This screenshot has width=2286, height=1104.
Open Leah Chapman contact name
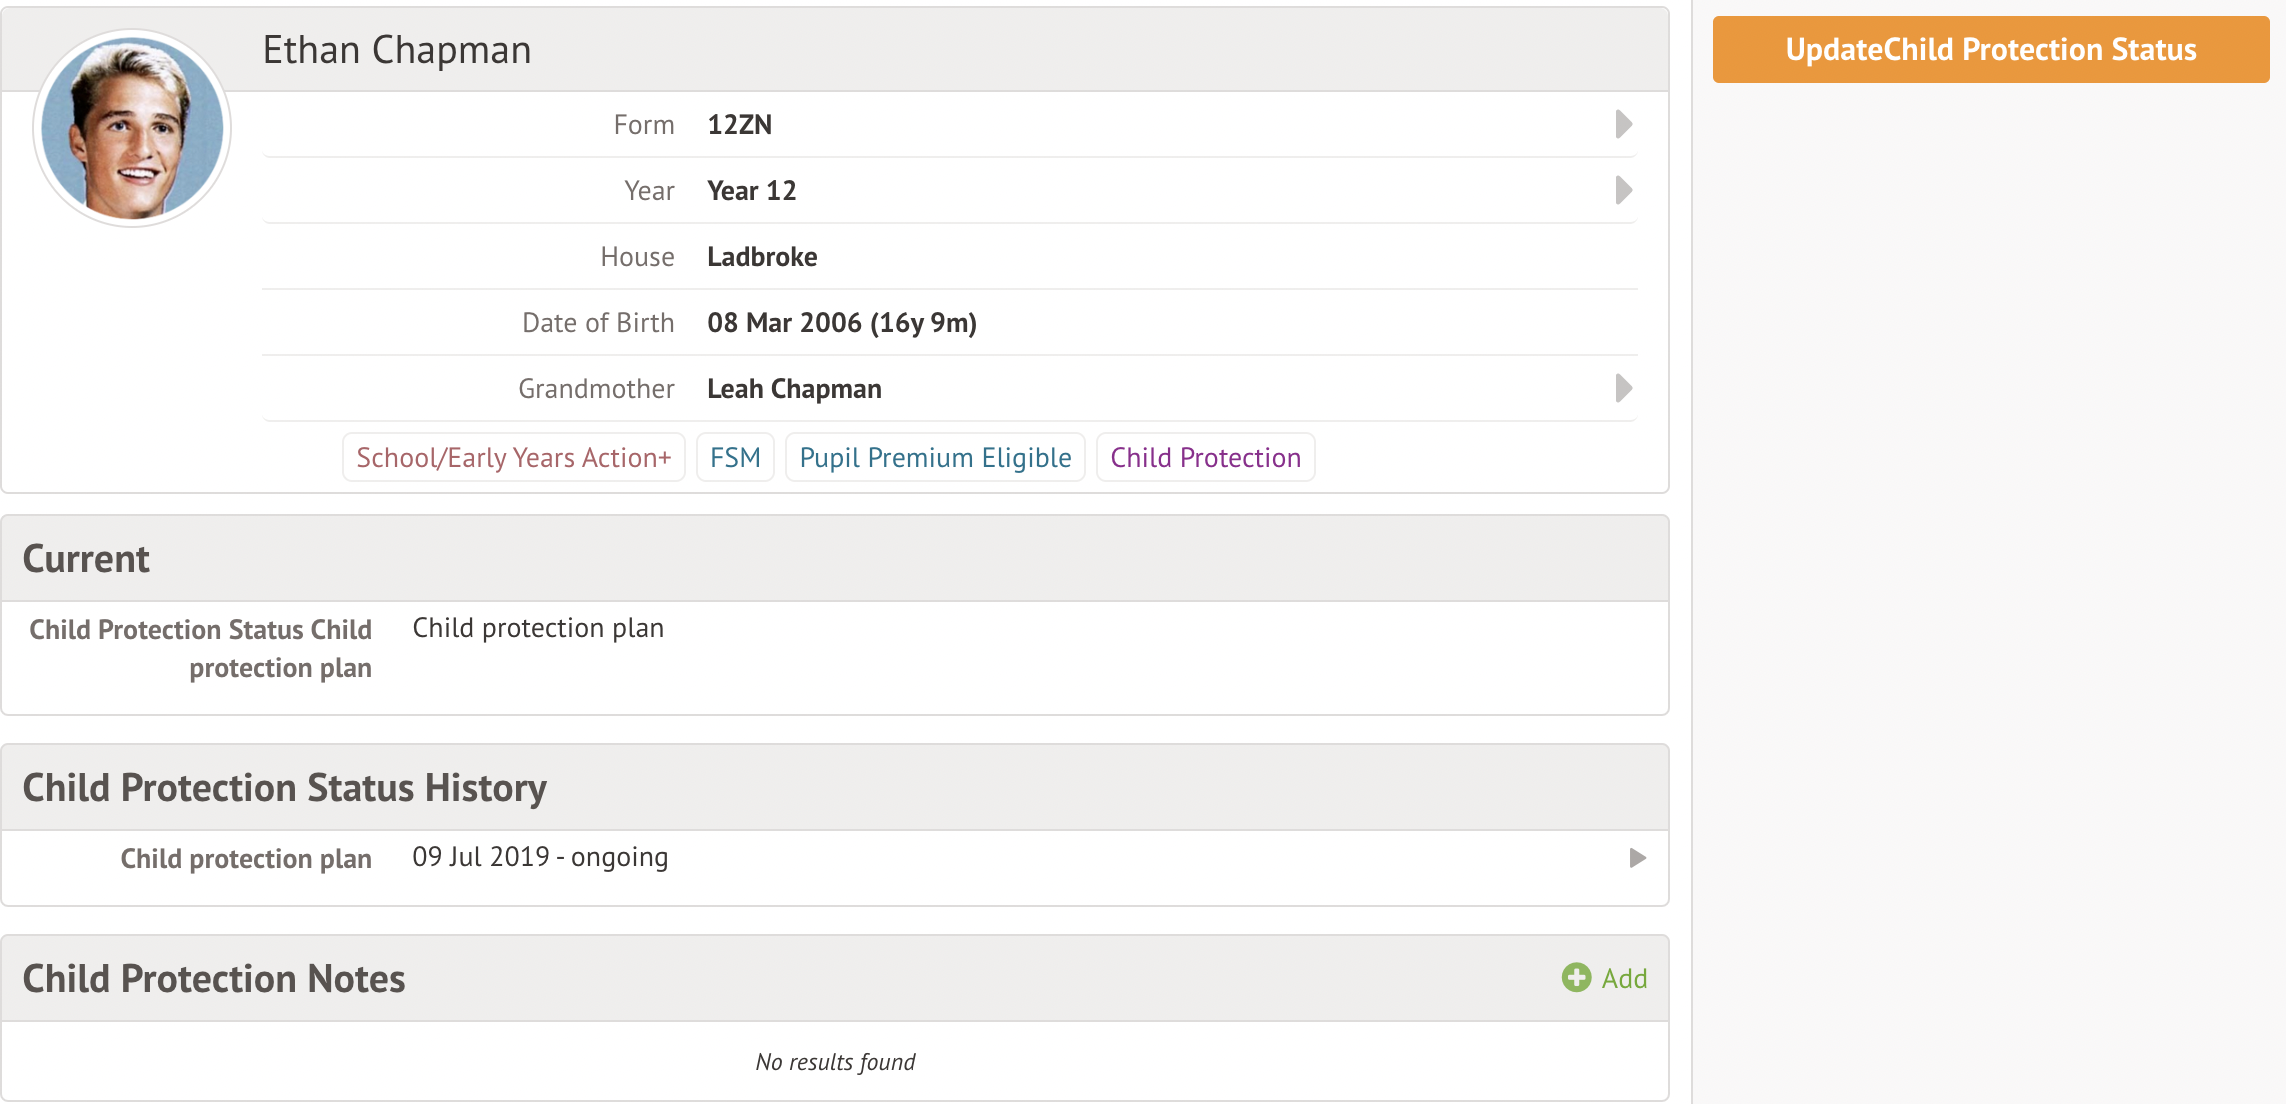[794, 389]
